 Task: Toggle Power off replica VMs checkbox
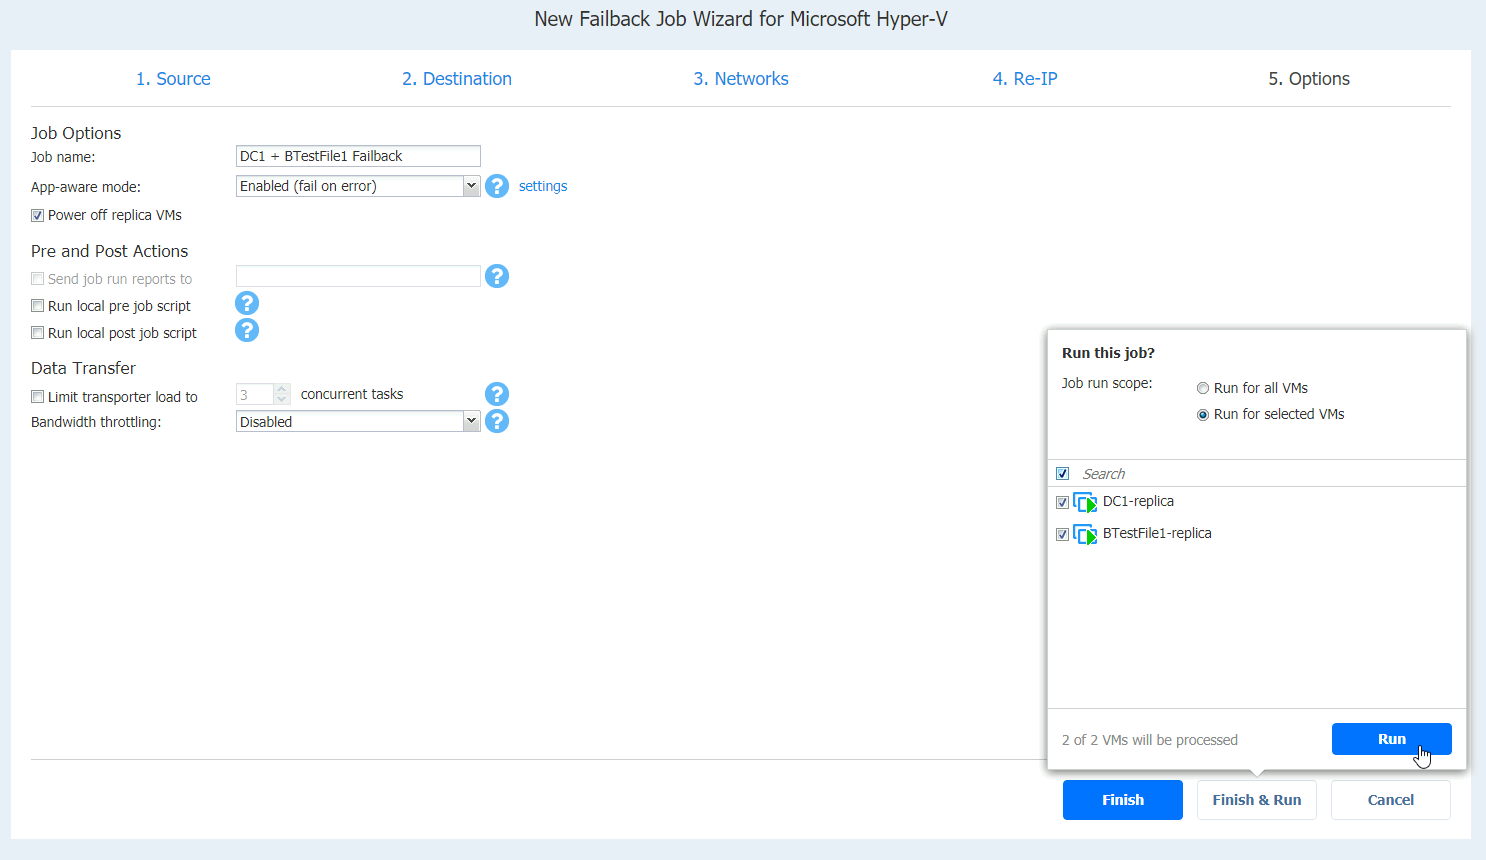[37, 215]
